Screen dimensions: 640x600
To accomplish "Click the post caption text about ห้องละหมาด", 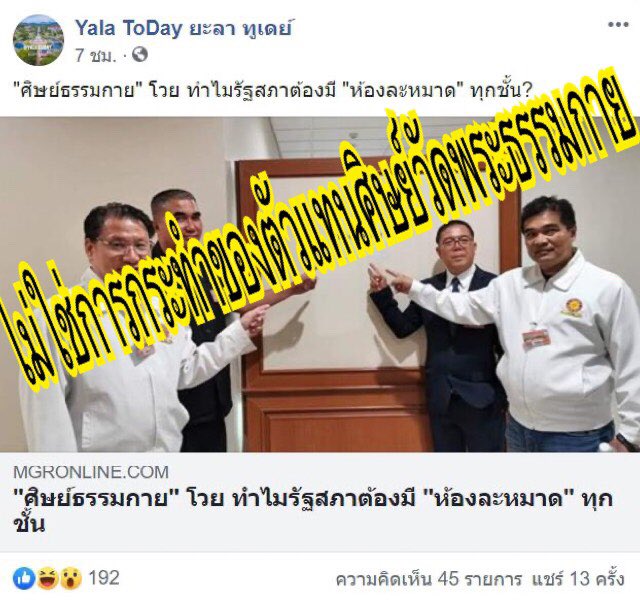I will pyautogui.click(x=275, y=91).
